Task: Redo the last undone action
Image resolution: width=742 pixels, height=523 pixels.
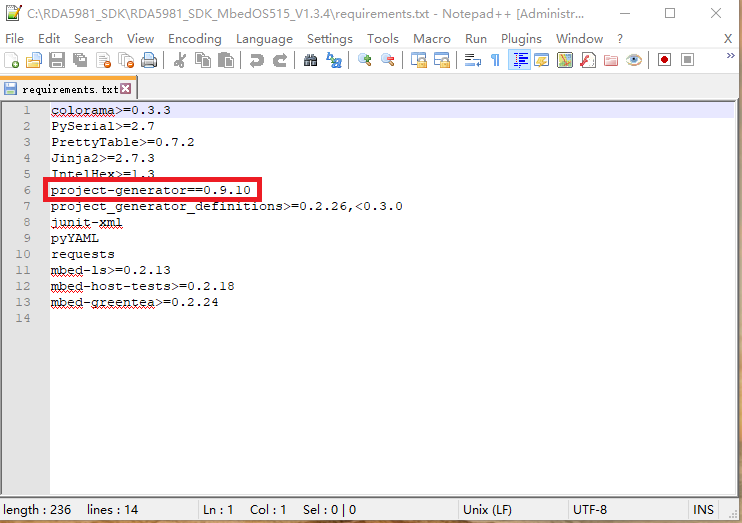Action: [x=280, y=60]
